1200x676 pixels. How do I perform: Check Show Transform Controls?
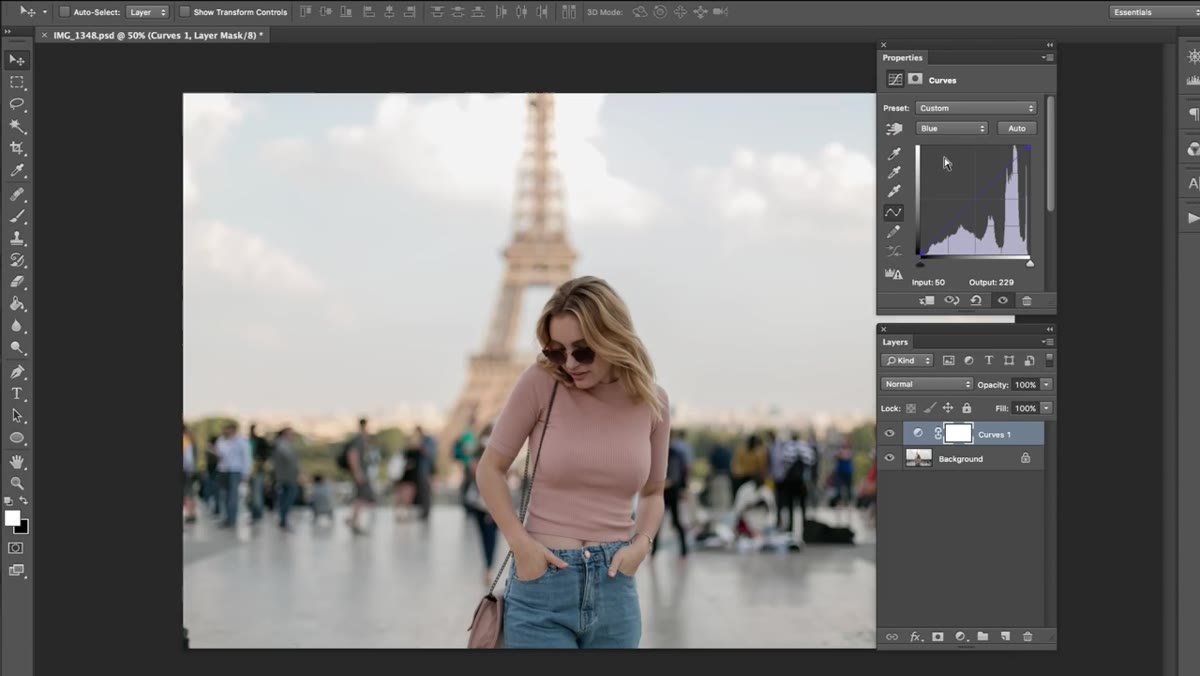[184, 12]
